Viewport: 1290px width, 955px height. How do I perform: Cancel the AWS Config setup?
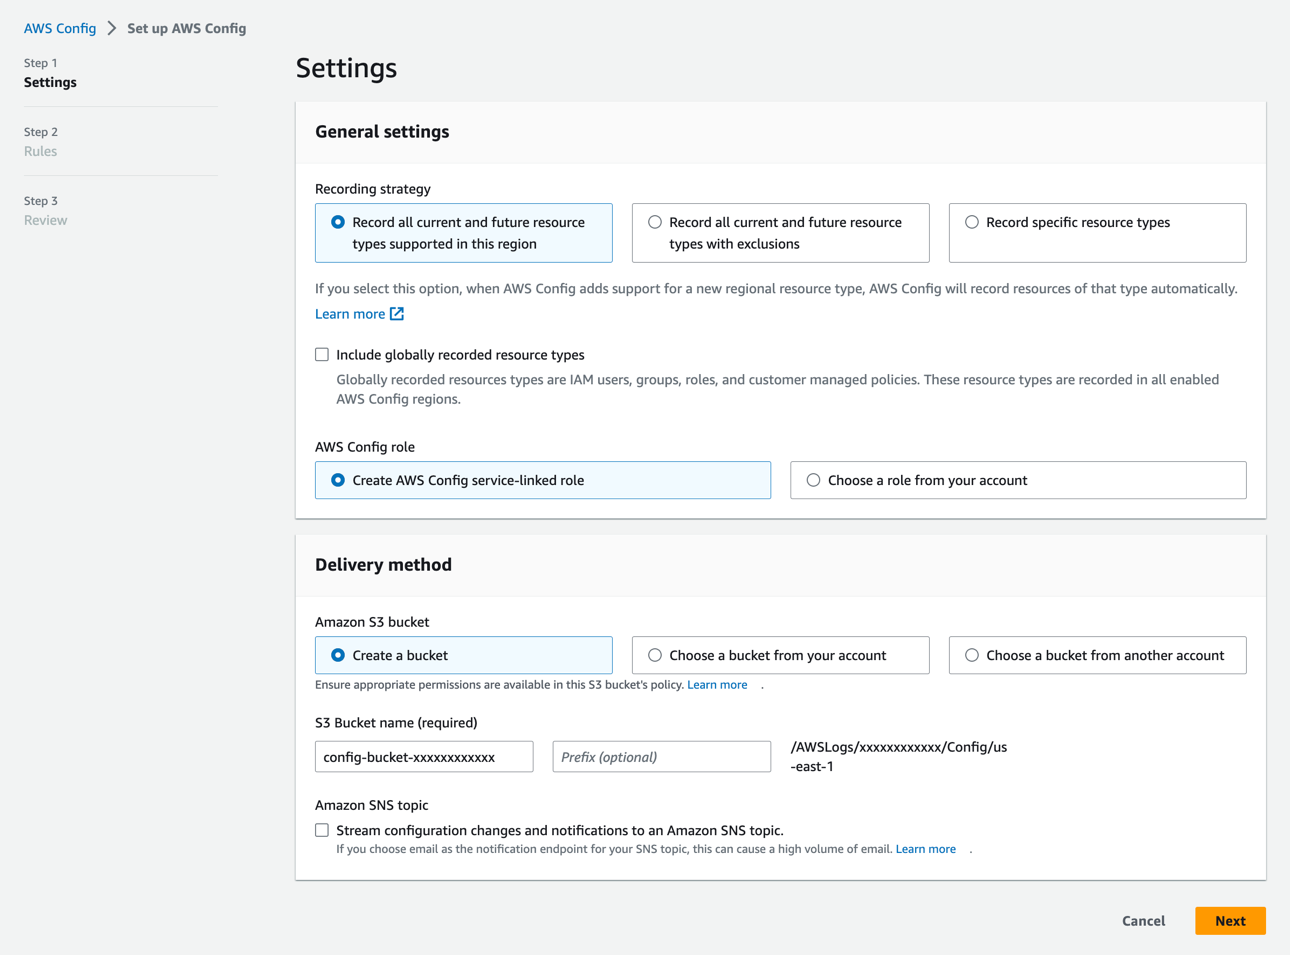coord(1143,920)
